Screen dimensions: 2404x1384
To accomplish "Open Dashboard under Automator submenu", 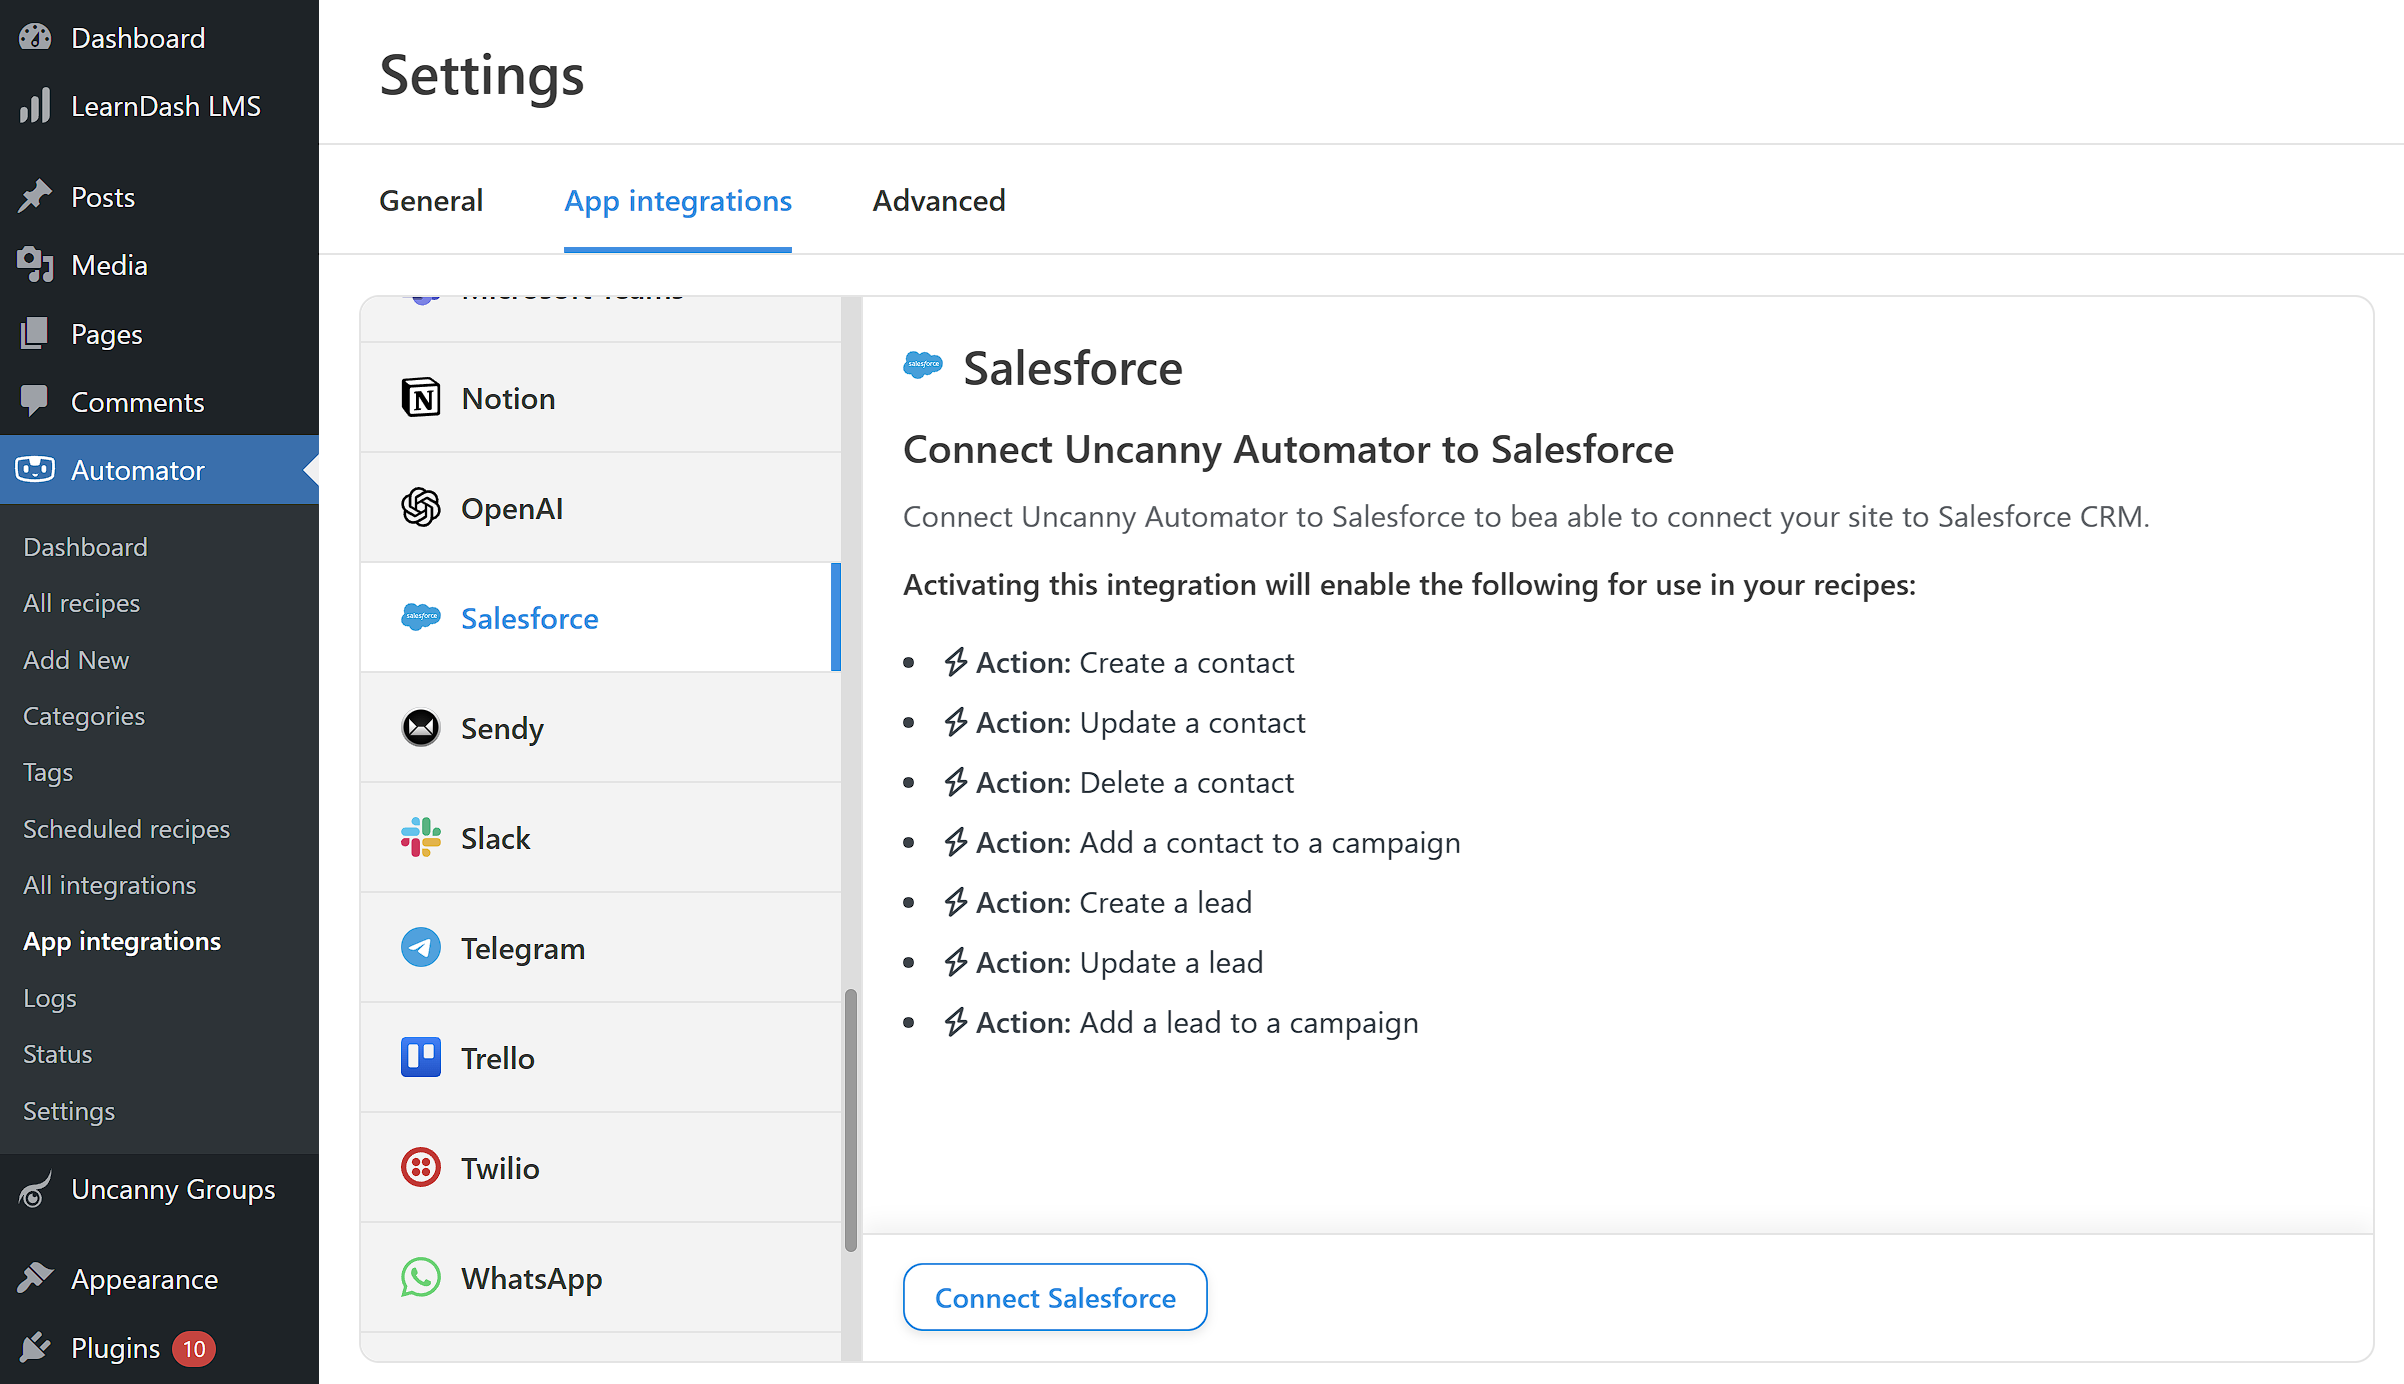I will (x=85, y=547).
